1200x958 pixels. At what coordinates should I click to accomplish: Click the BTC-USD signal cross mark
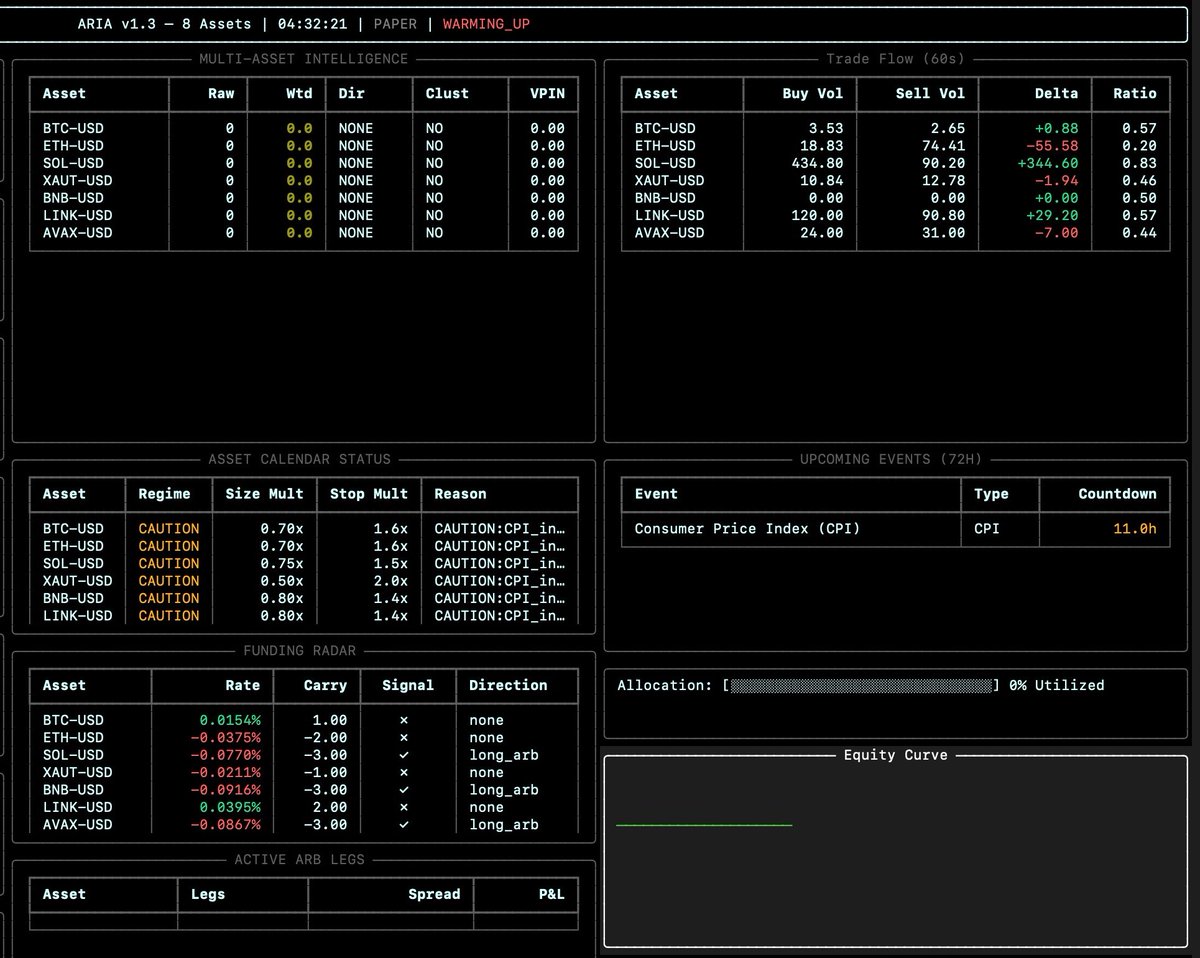click(403, 720)
